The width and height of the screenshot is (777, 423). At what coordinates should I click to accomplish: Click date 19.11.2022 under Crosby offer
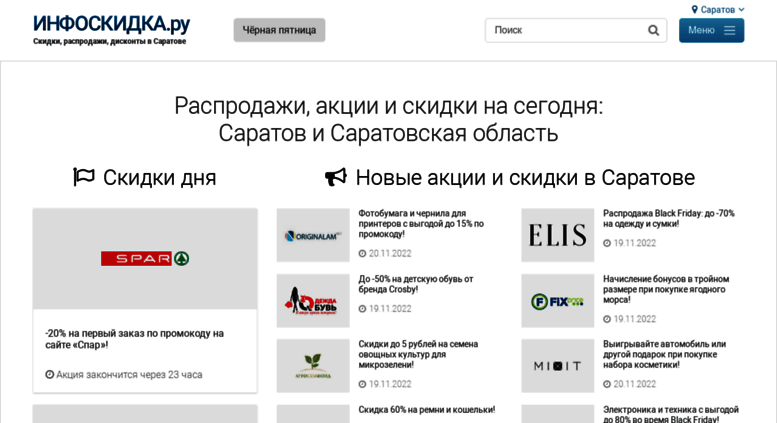click(390, 309)
